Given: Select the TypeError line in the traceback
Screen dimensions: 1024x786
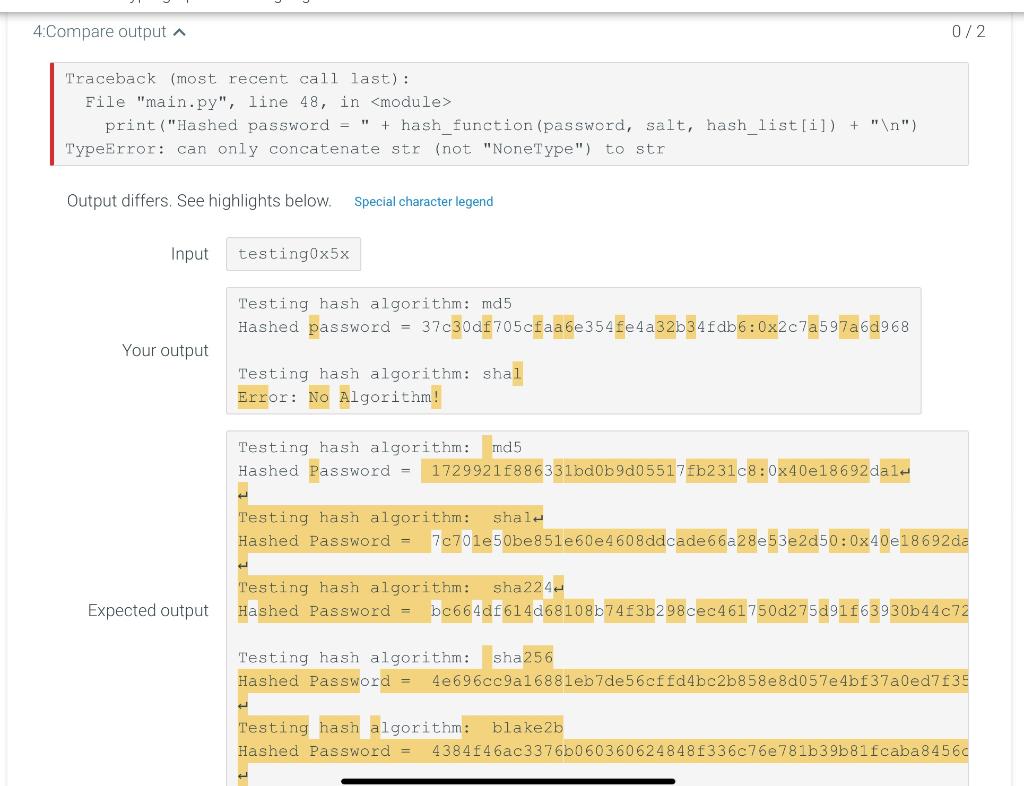Looking at the screenshot, I should pyautogui.click(x=365, y=148).
